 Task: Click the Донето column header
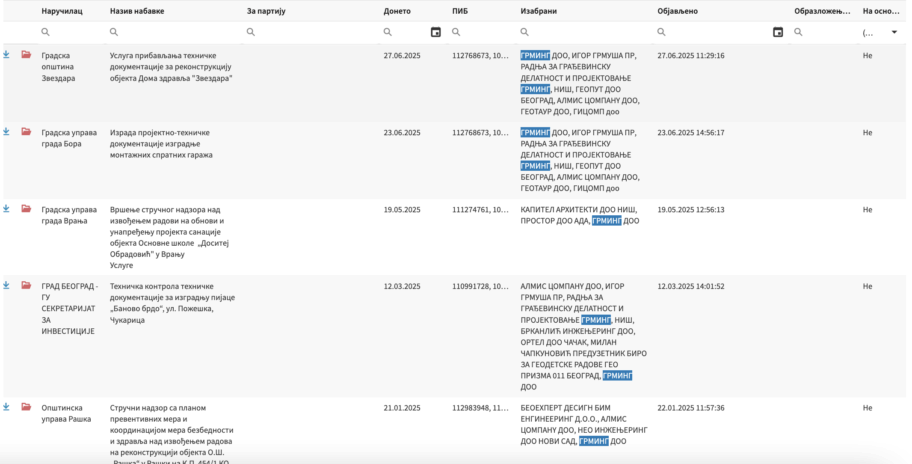(x=397, y=10)
